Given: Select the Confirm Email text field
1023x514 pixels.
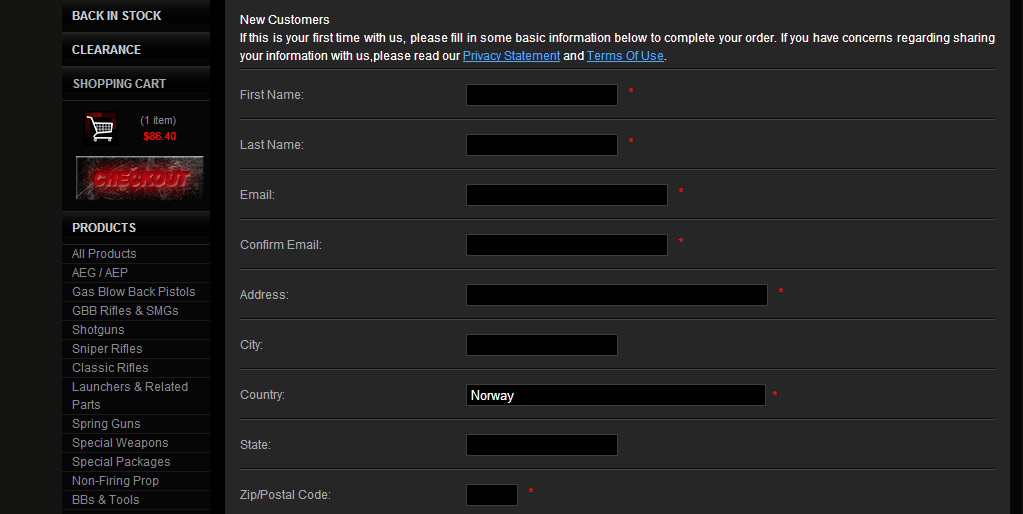Looking at the screenshot, I should pos(566,245).
